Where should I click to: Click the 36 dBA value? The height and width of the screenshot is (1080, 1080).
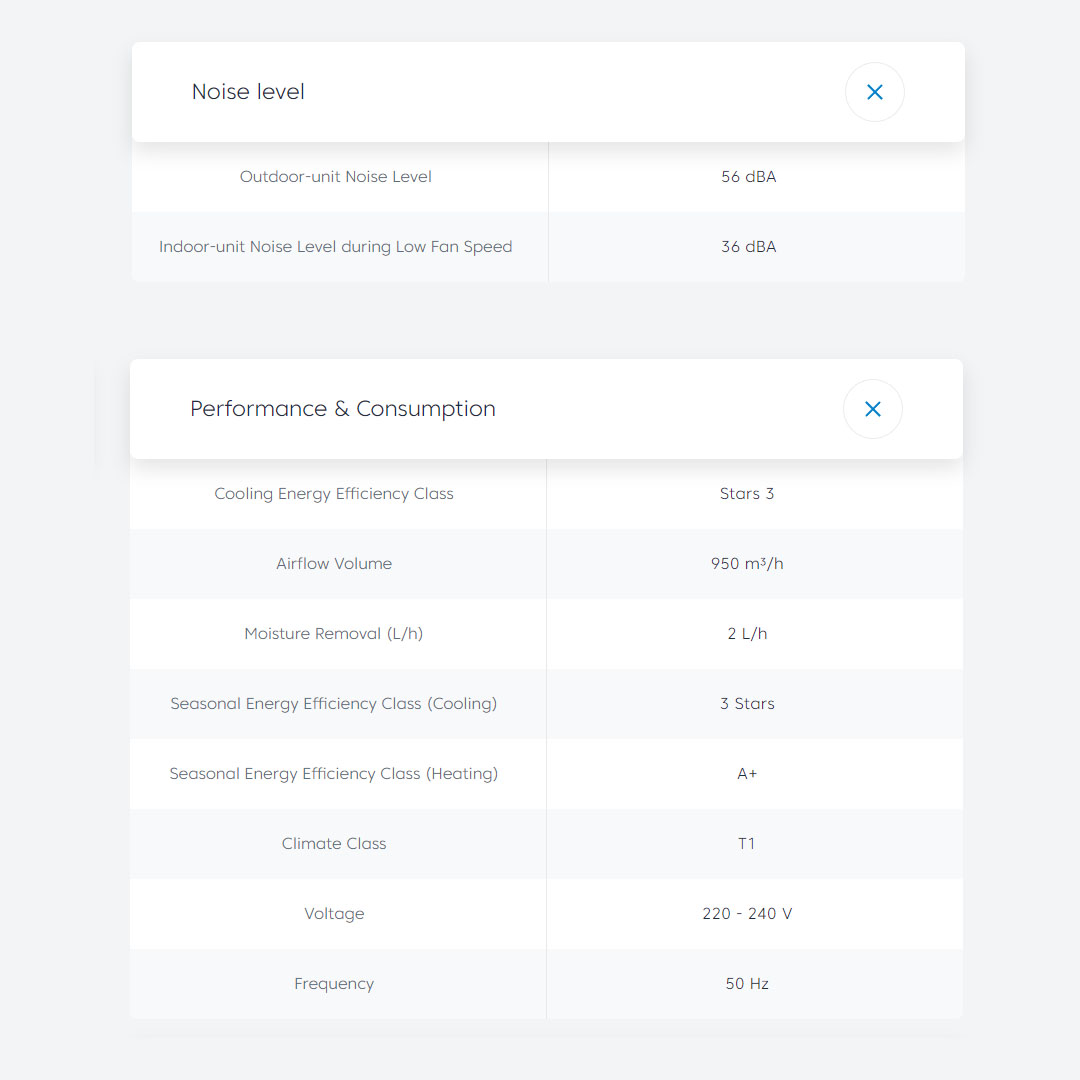point(748,247)
